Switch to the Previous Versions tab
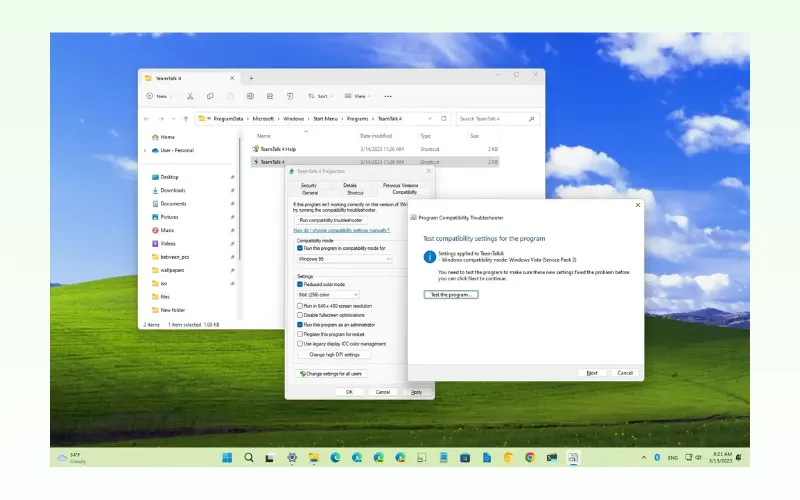The height and width of the screenshot is (500, 800). (401, 185)
